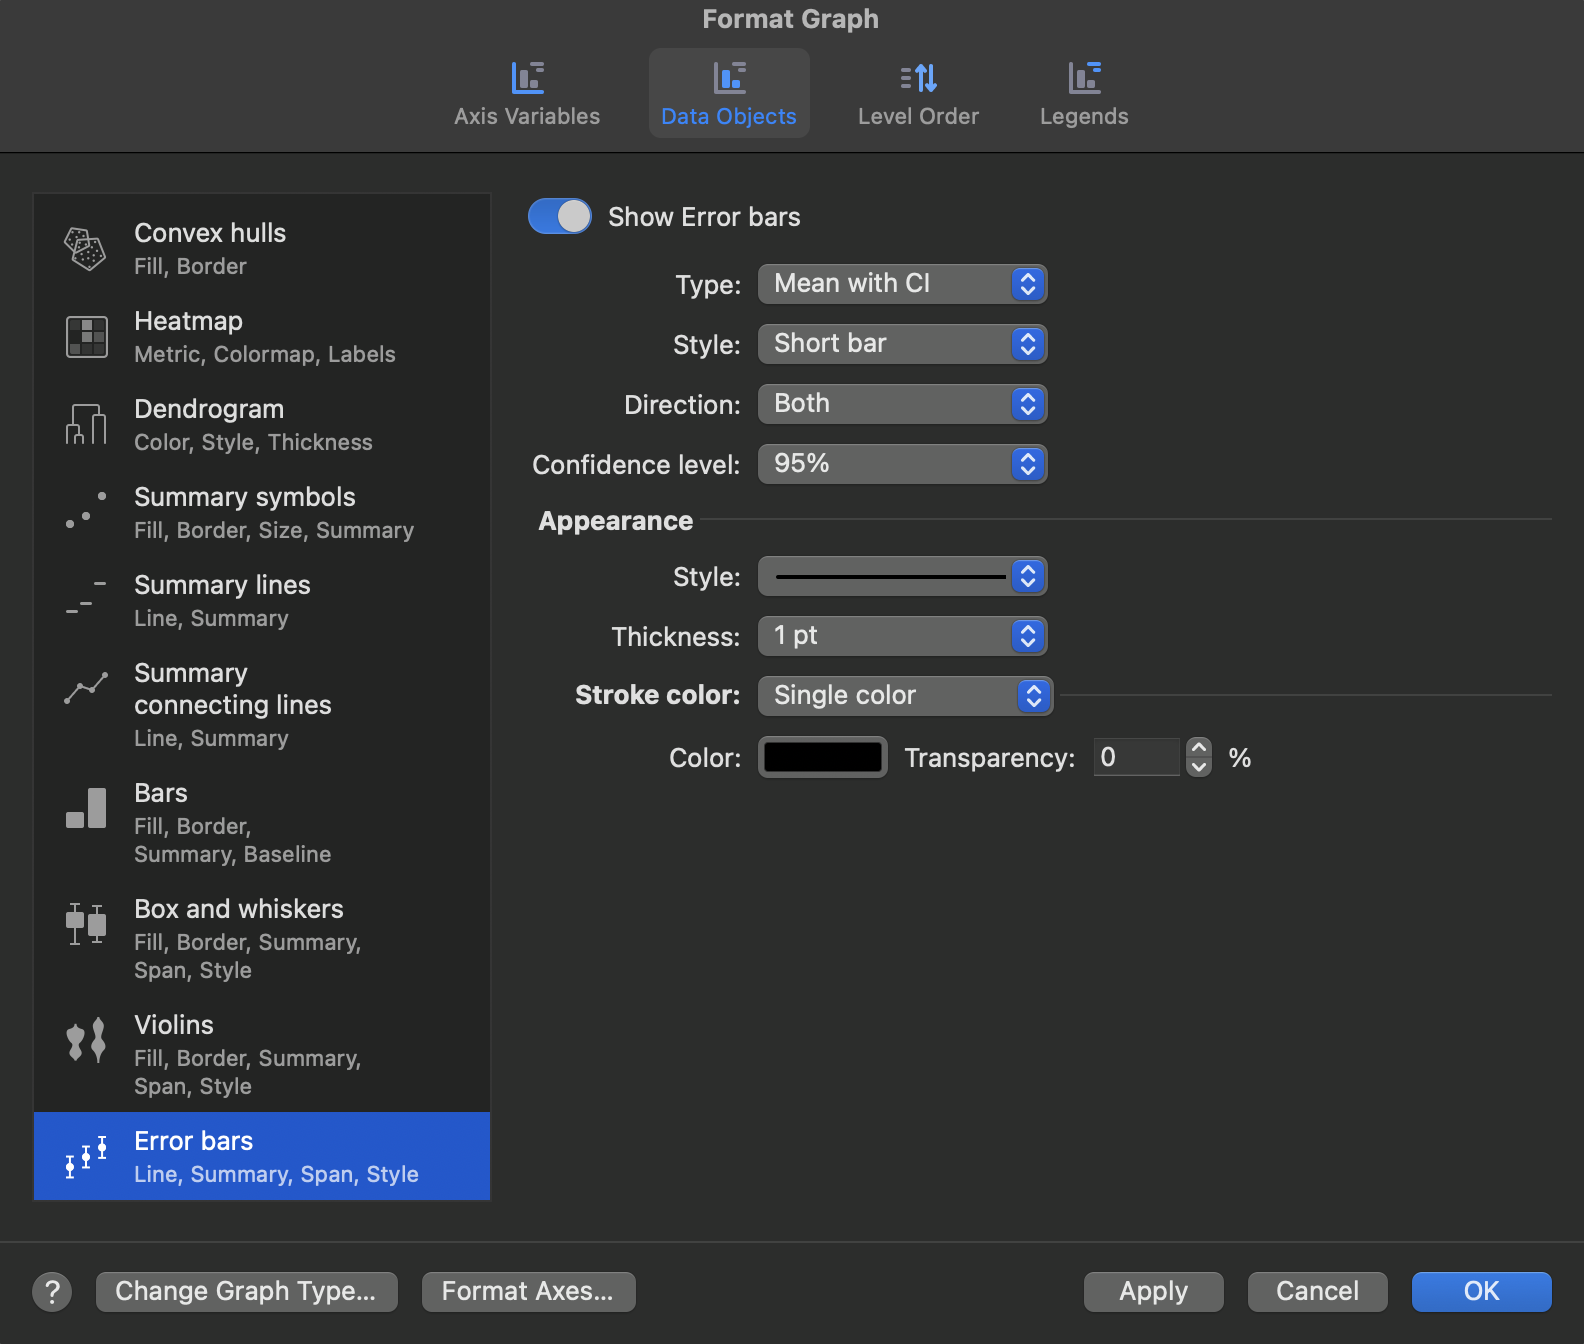Switch to the Data Objects tab
The height and width of the screenshot is (1344, 1584).
[729, 93]
